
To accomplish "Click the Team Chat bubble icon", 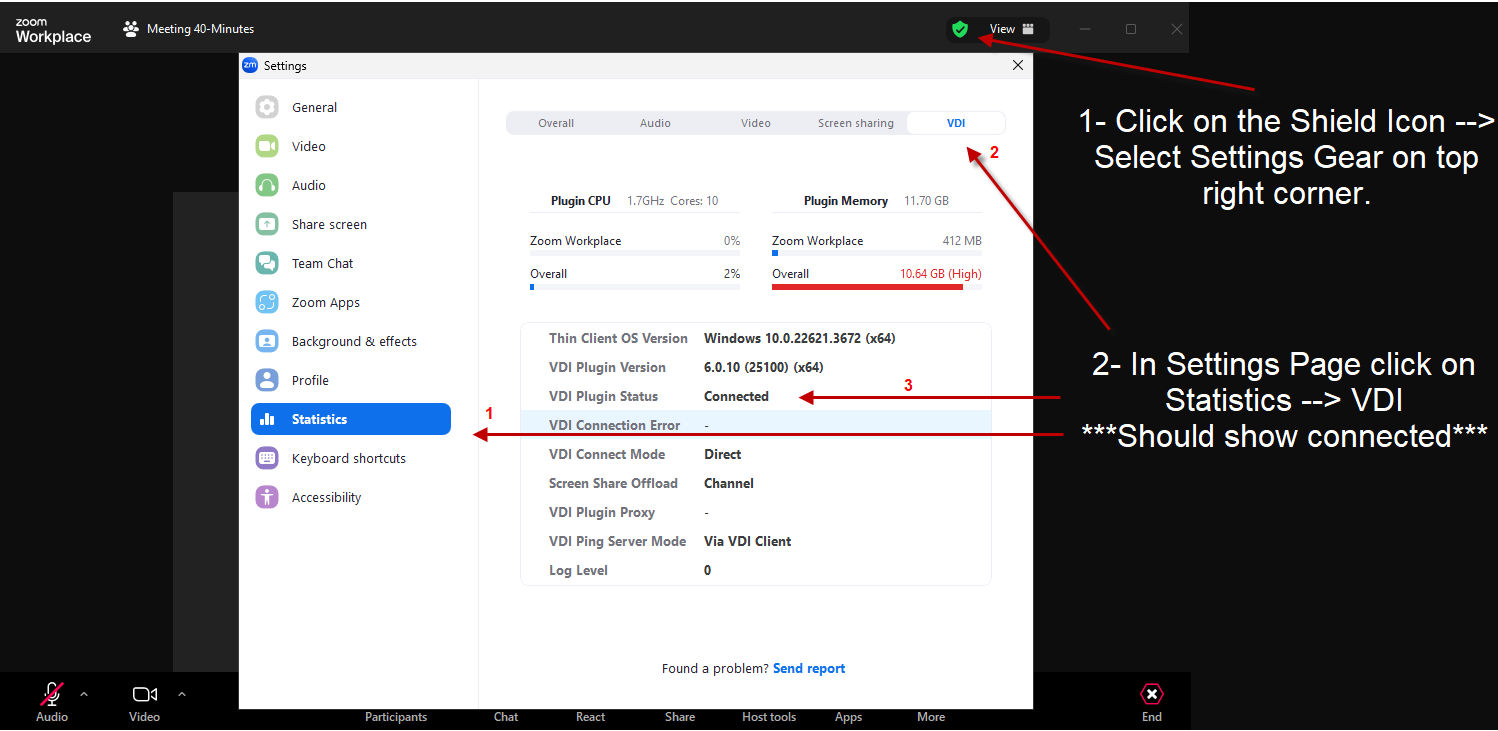I will point(267,263).
